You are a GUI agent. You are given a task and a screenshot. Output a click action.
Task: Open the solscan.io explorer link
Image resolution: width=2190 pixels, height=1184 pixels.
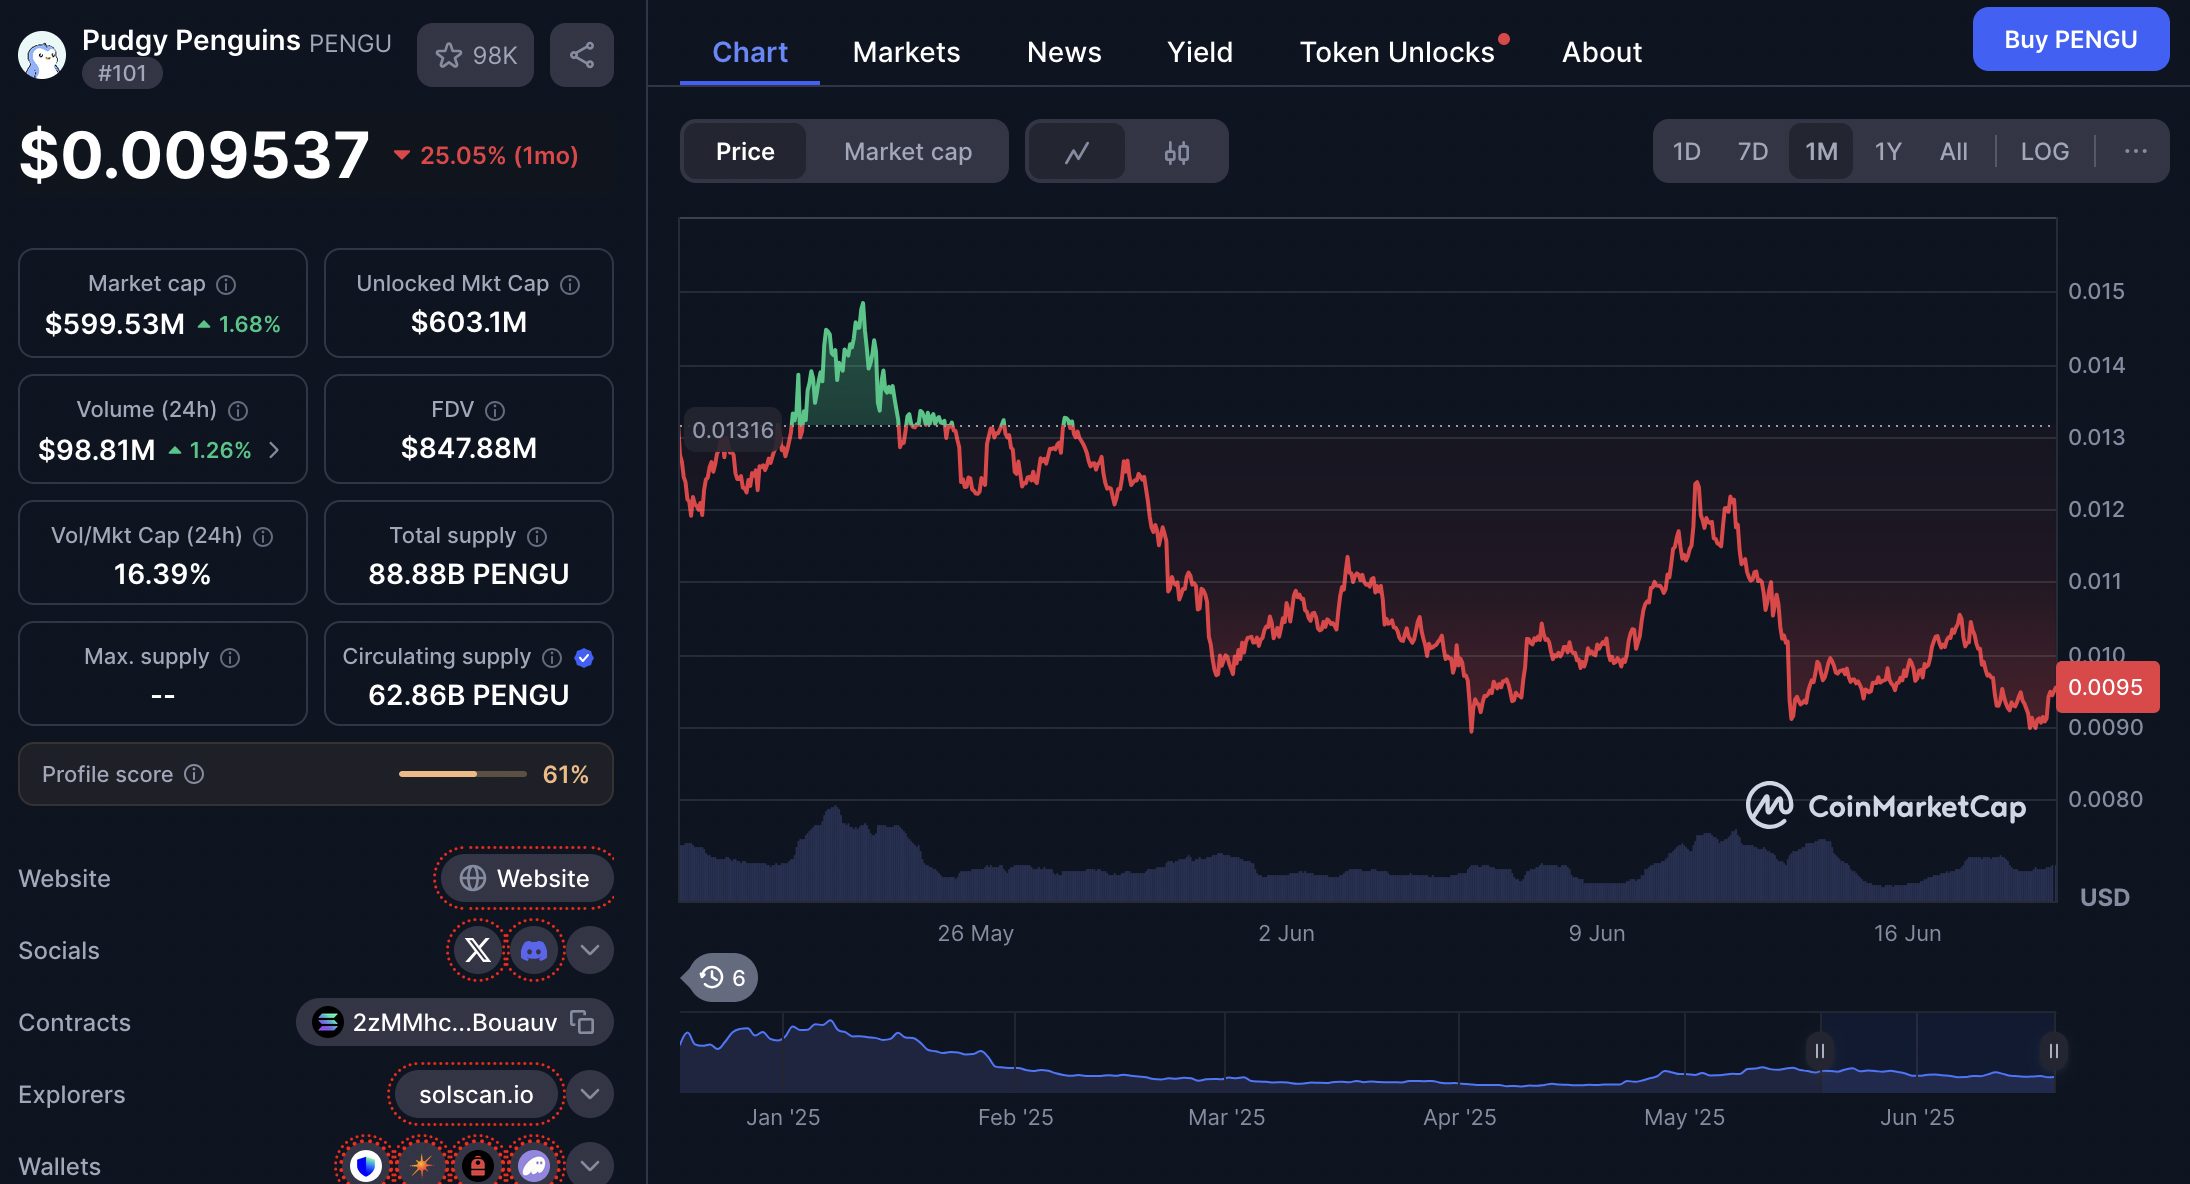(x=476, y=1094)
